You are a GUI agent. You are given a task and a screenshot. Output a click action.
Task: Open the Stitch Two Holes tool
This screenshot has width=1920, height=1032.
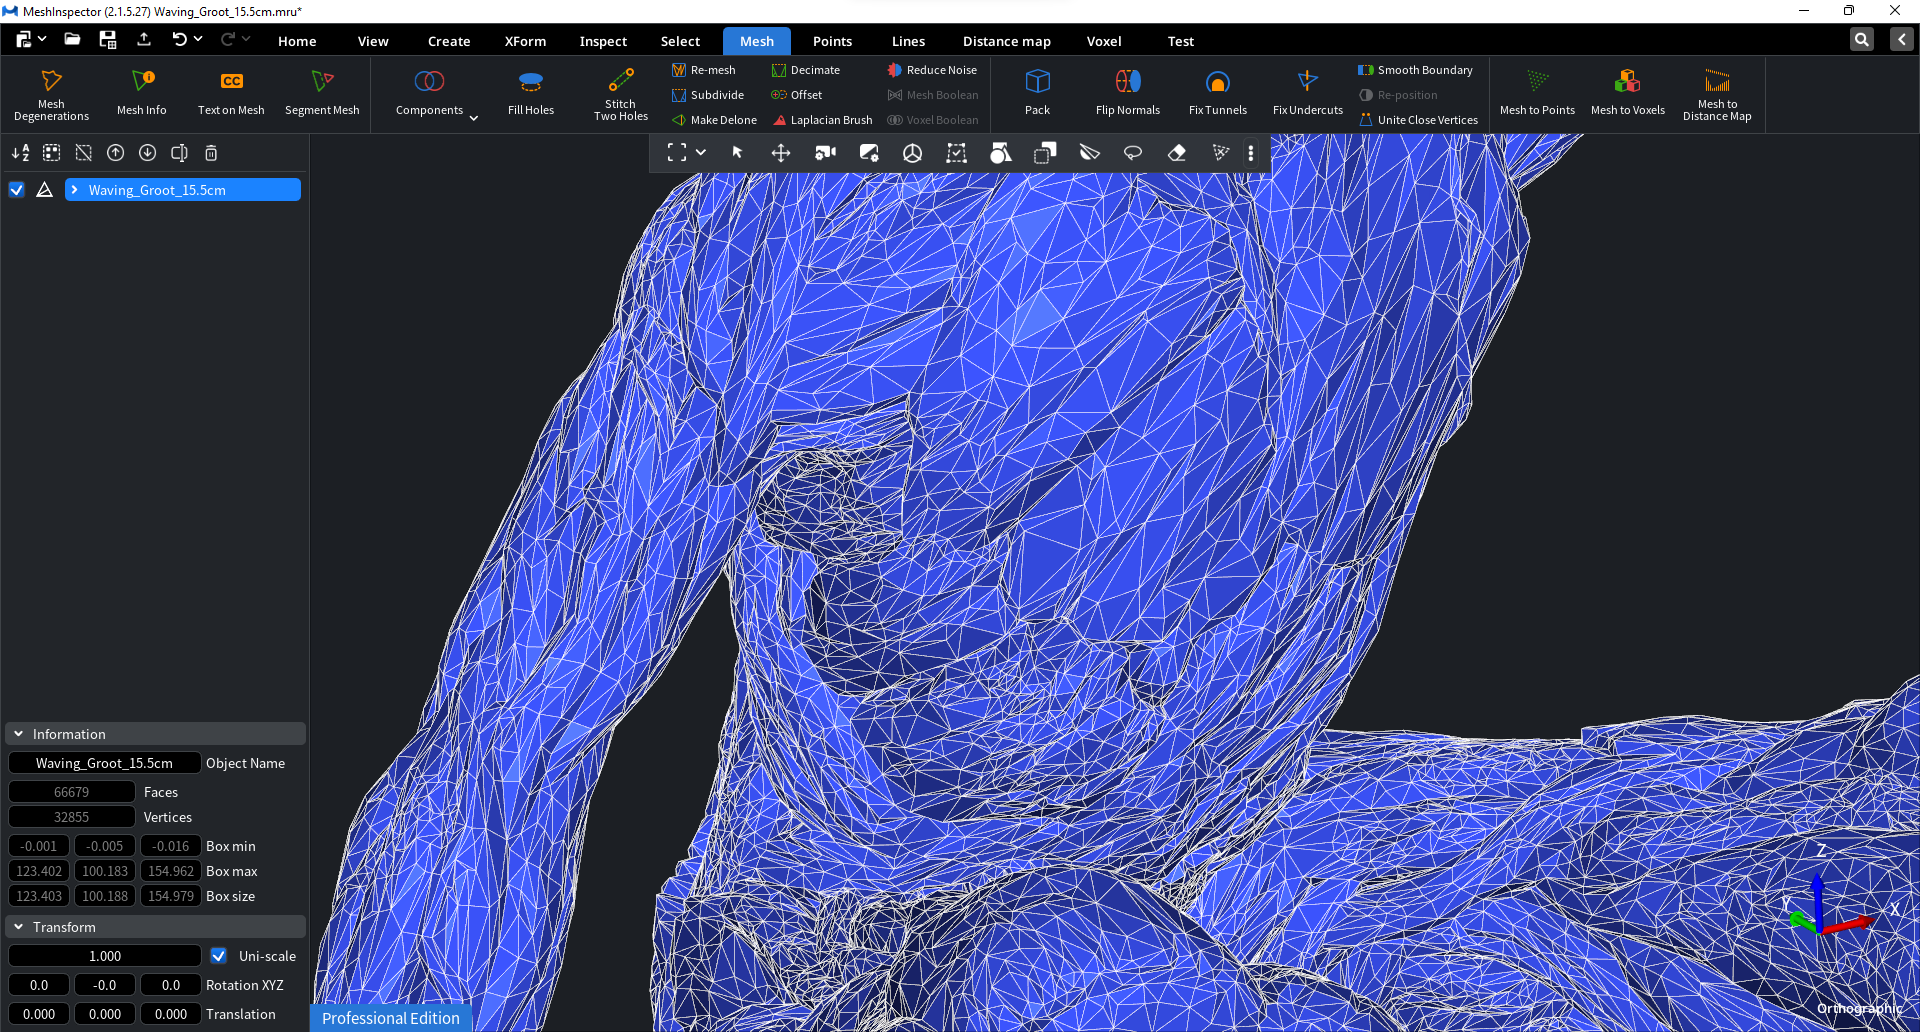click(x=620, y=94)
